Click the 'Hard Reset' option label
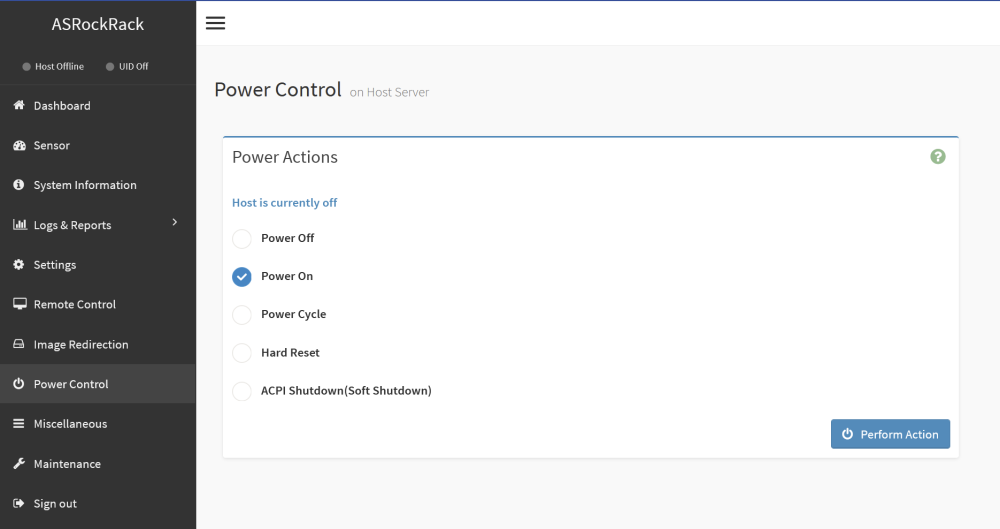Viewport: 1000px width, 529px height. click(x=290, y=352)
